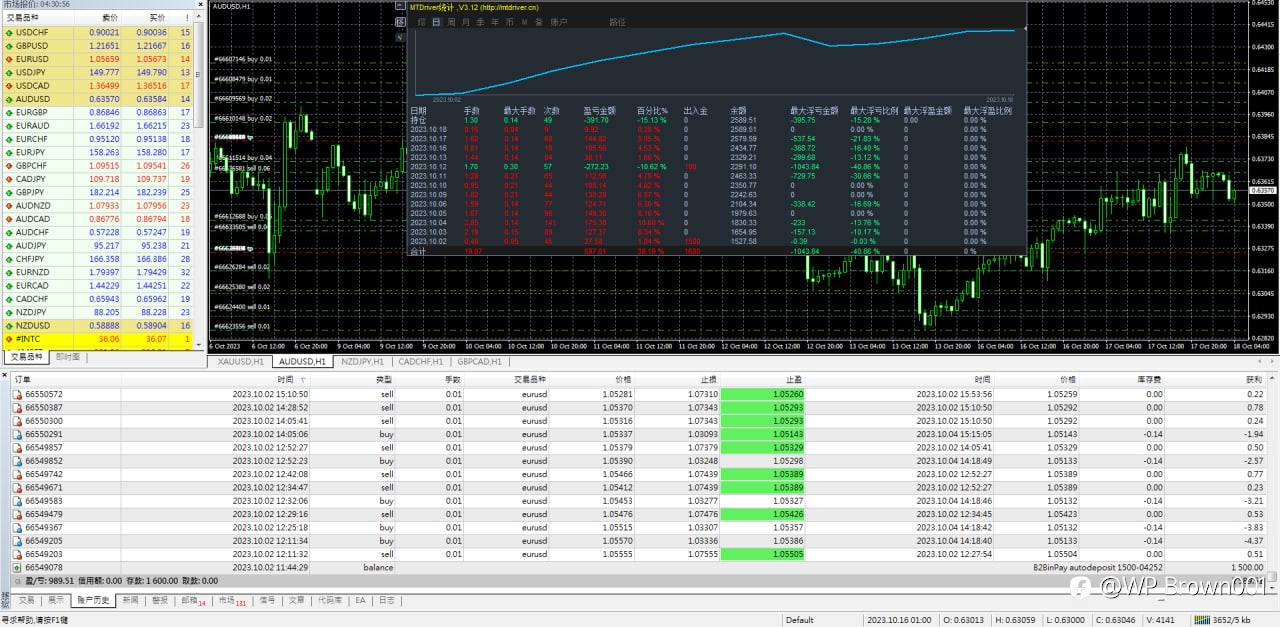Screen dimensions: 1280x627
Task: Click order #66607146 buy 0.01 chart label
Action: [243, 59]
